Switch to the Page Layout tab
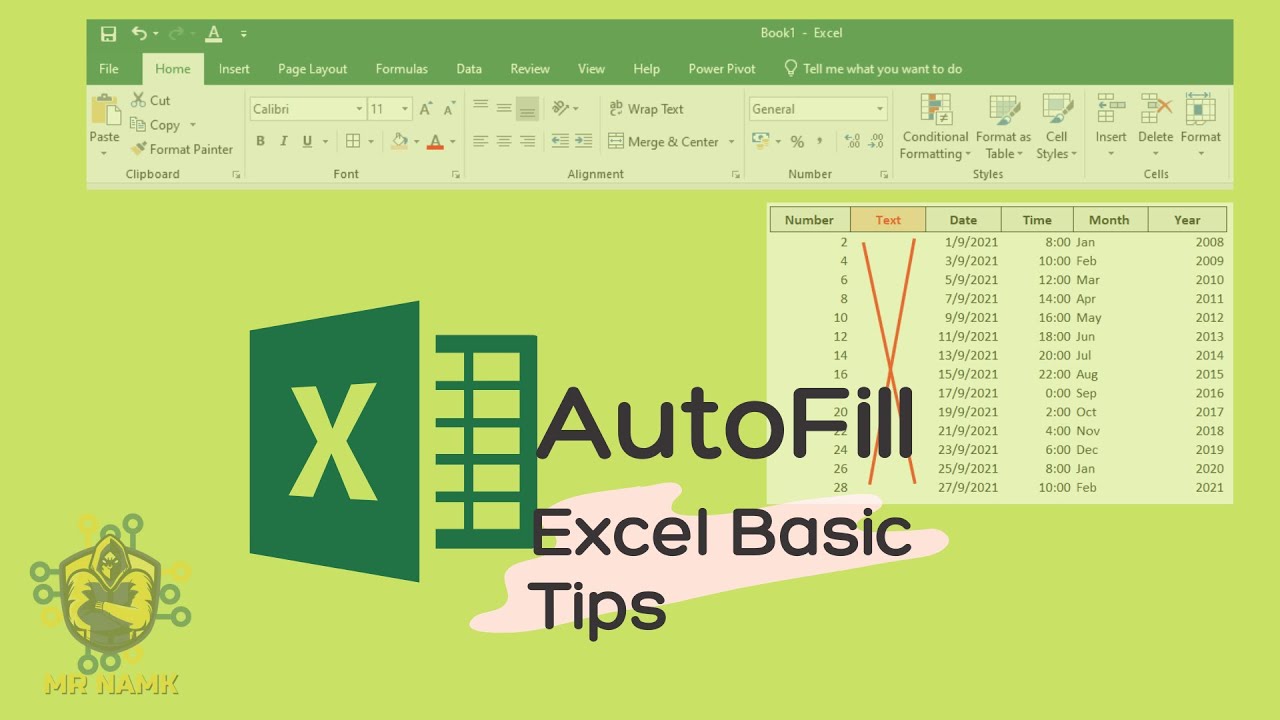Screen dimensions: 1280x720 (x=313, y=69)
